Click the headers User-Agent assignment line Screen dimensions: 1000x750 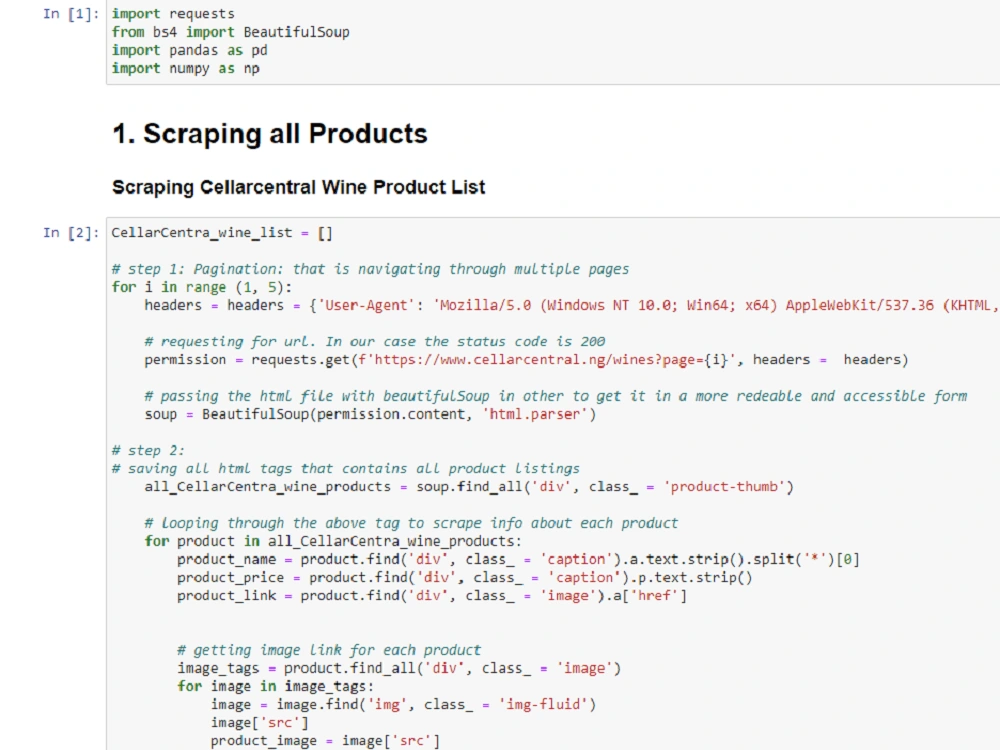click(x=571, y=305)
